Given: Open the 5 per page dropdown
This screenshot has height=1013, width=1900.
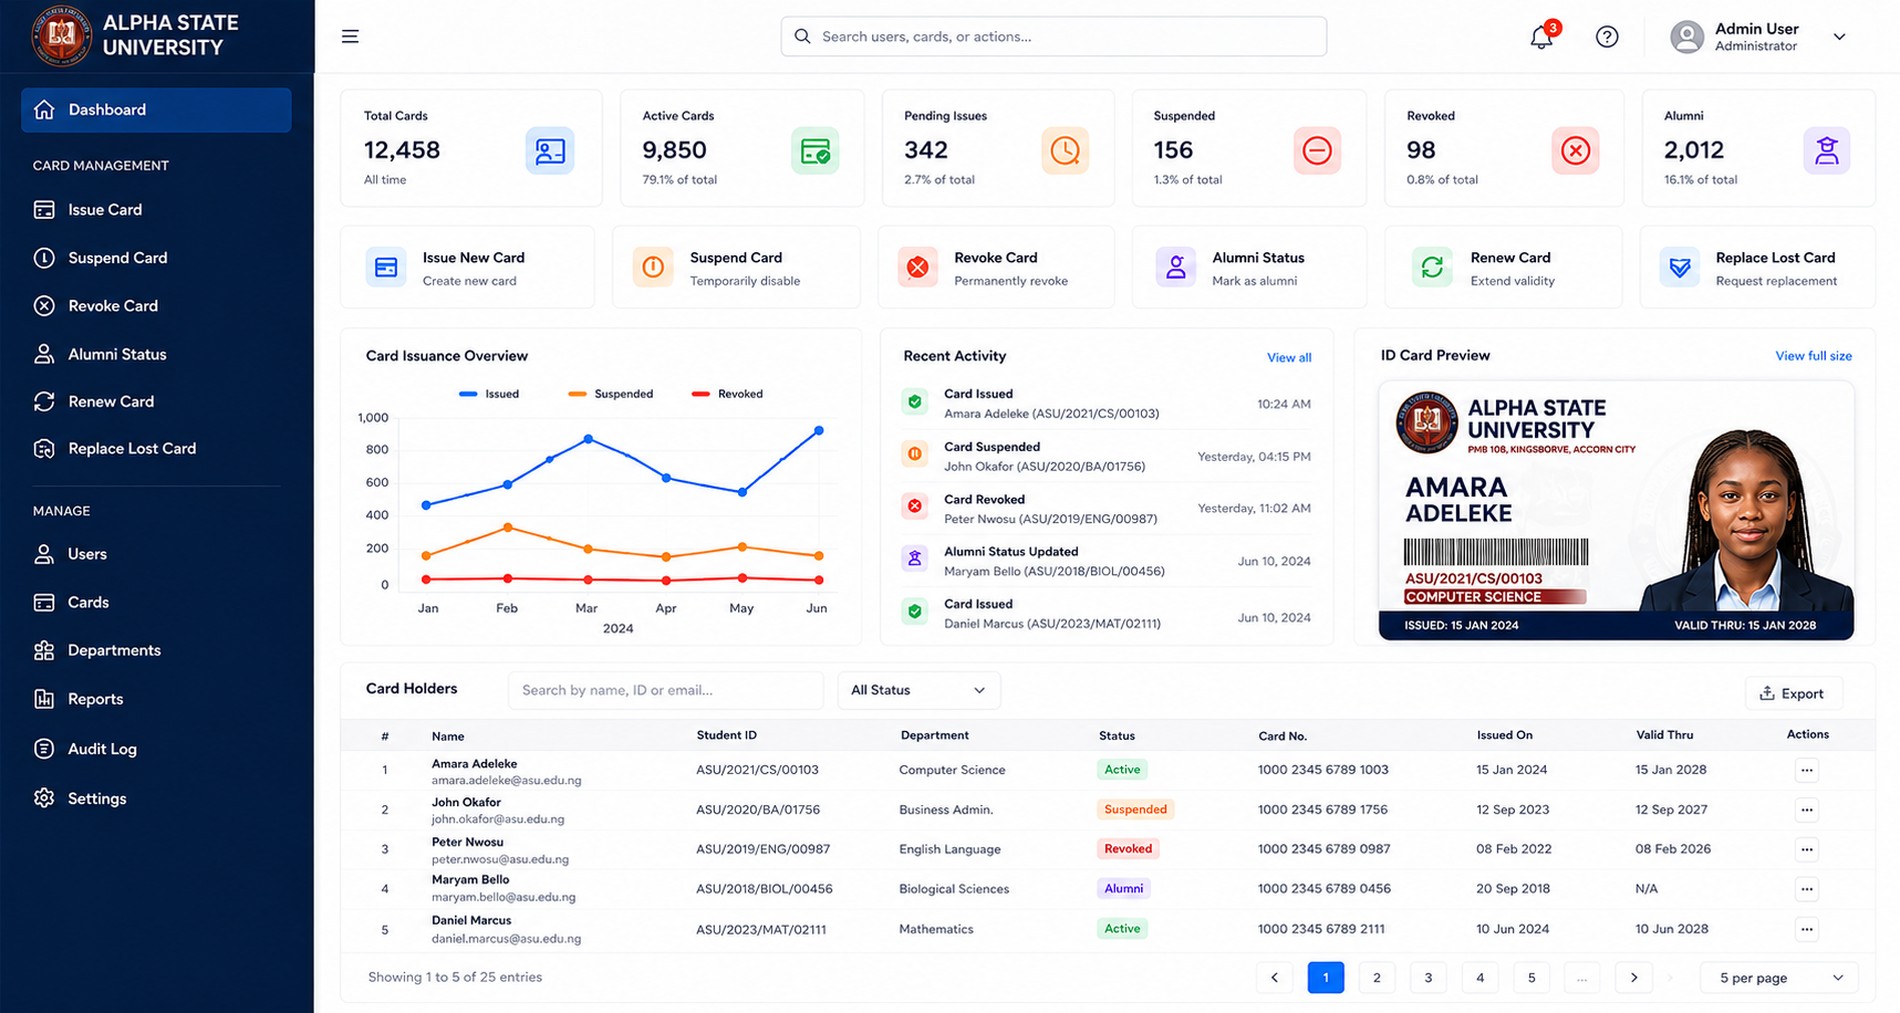Looking at the screenshot, I should pos(1779,978).
